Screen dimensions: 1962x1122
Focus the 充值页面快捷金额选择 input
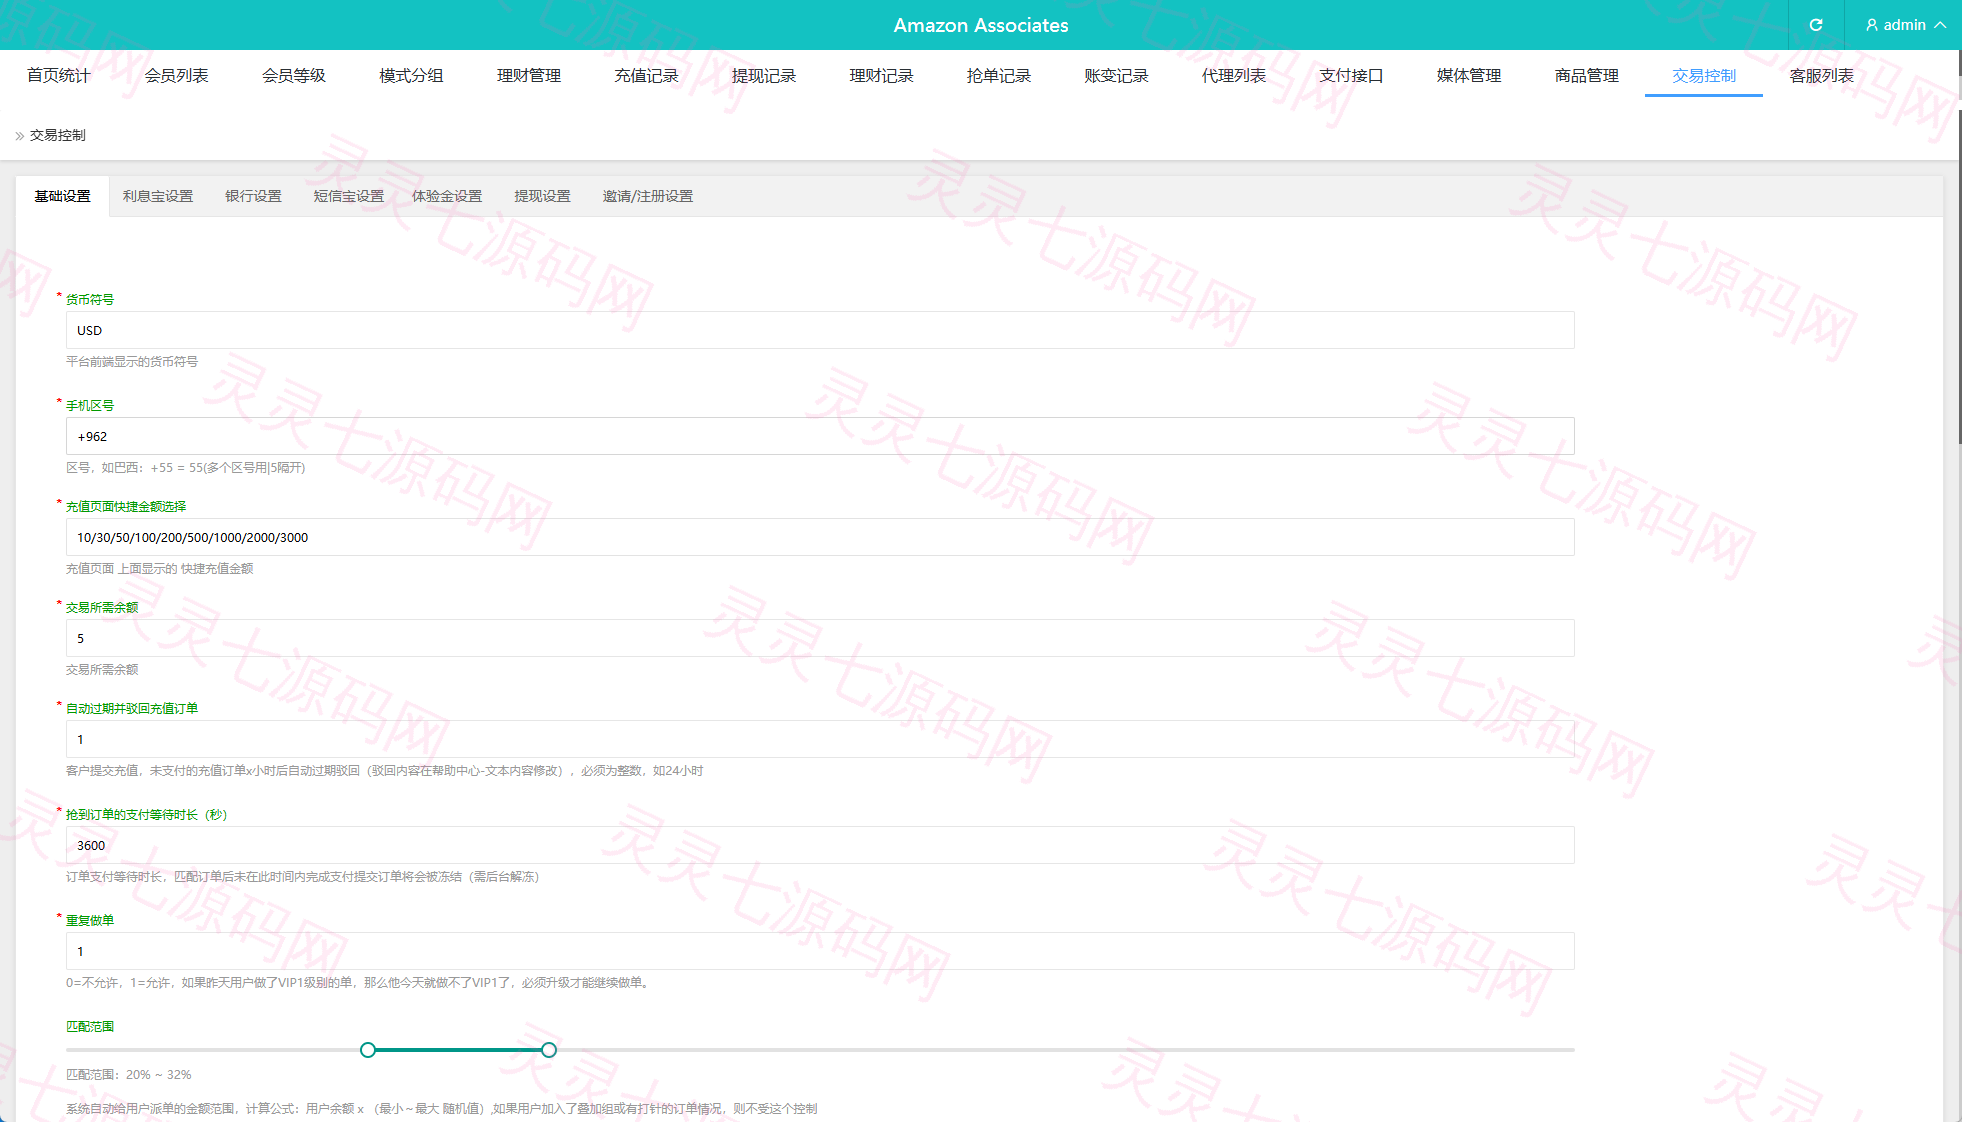pyautogui.click(x=820, y=537)
